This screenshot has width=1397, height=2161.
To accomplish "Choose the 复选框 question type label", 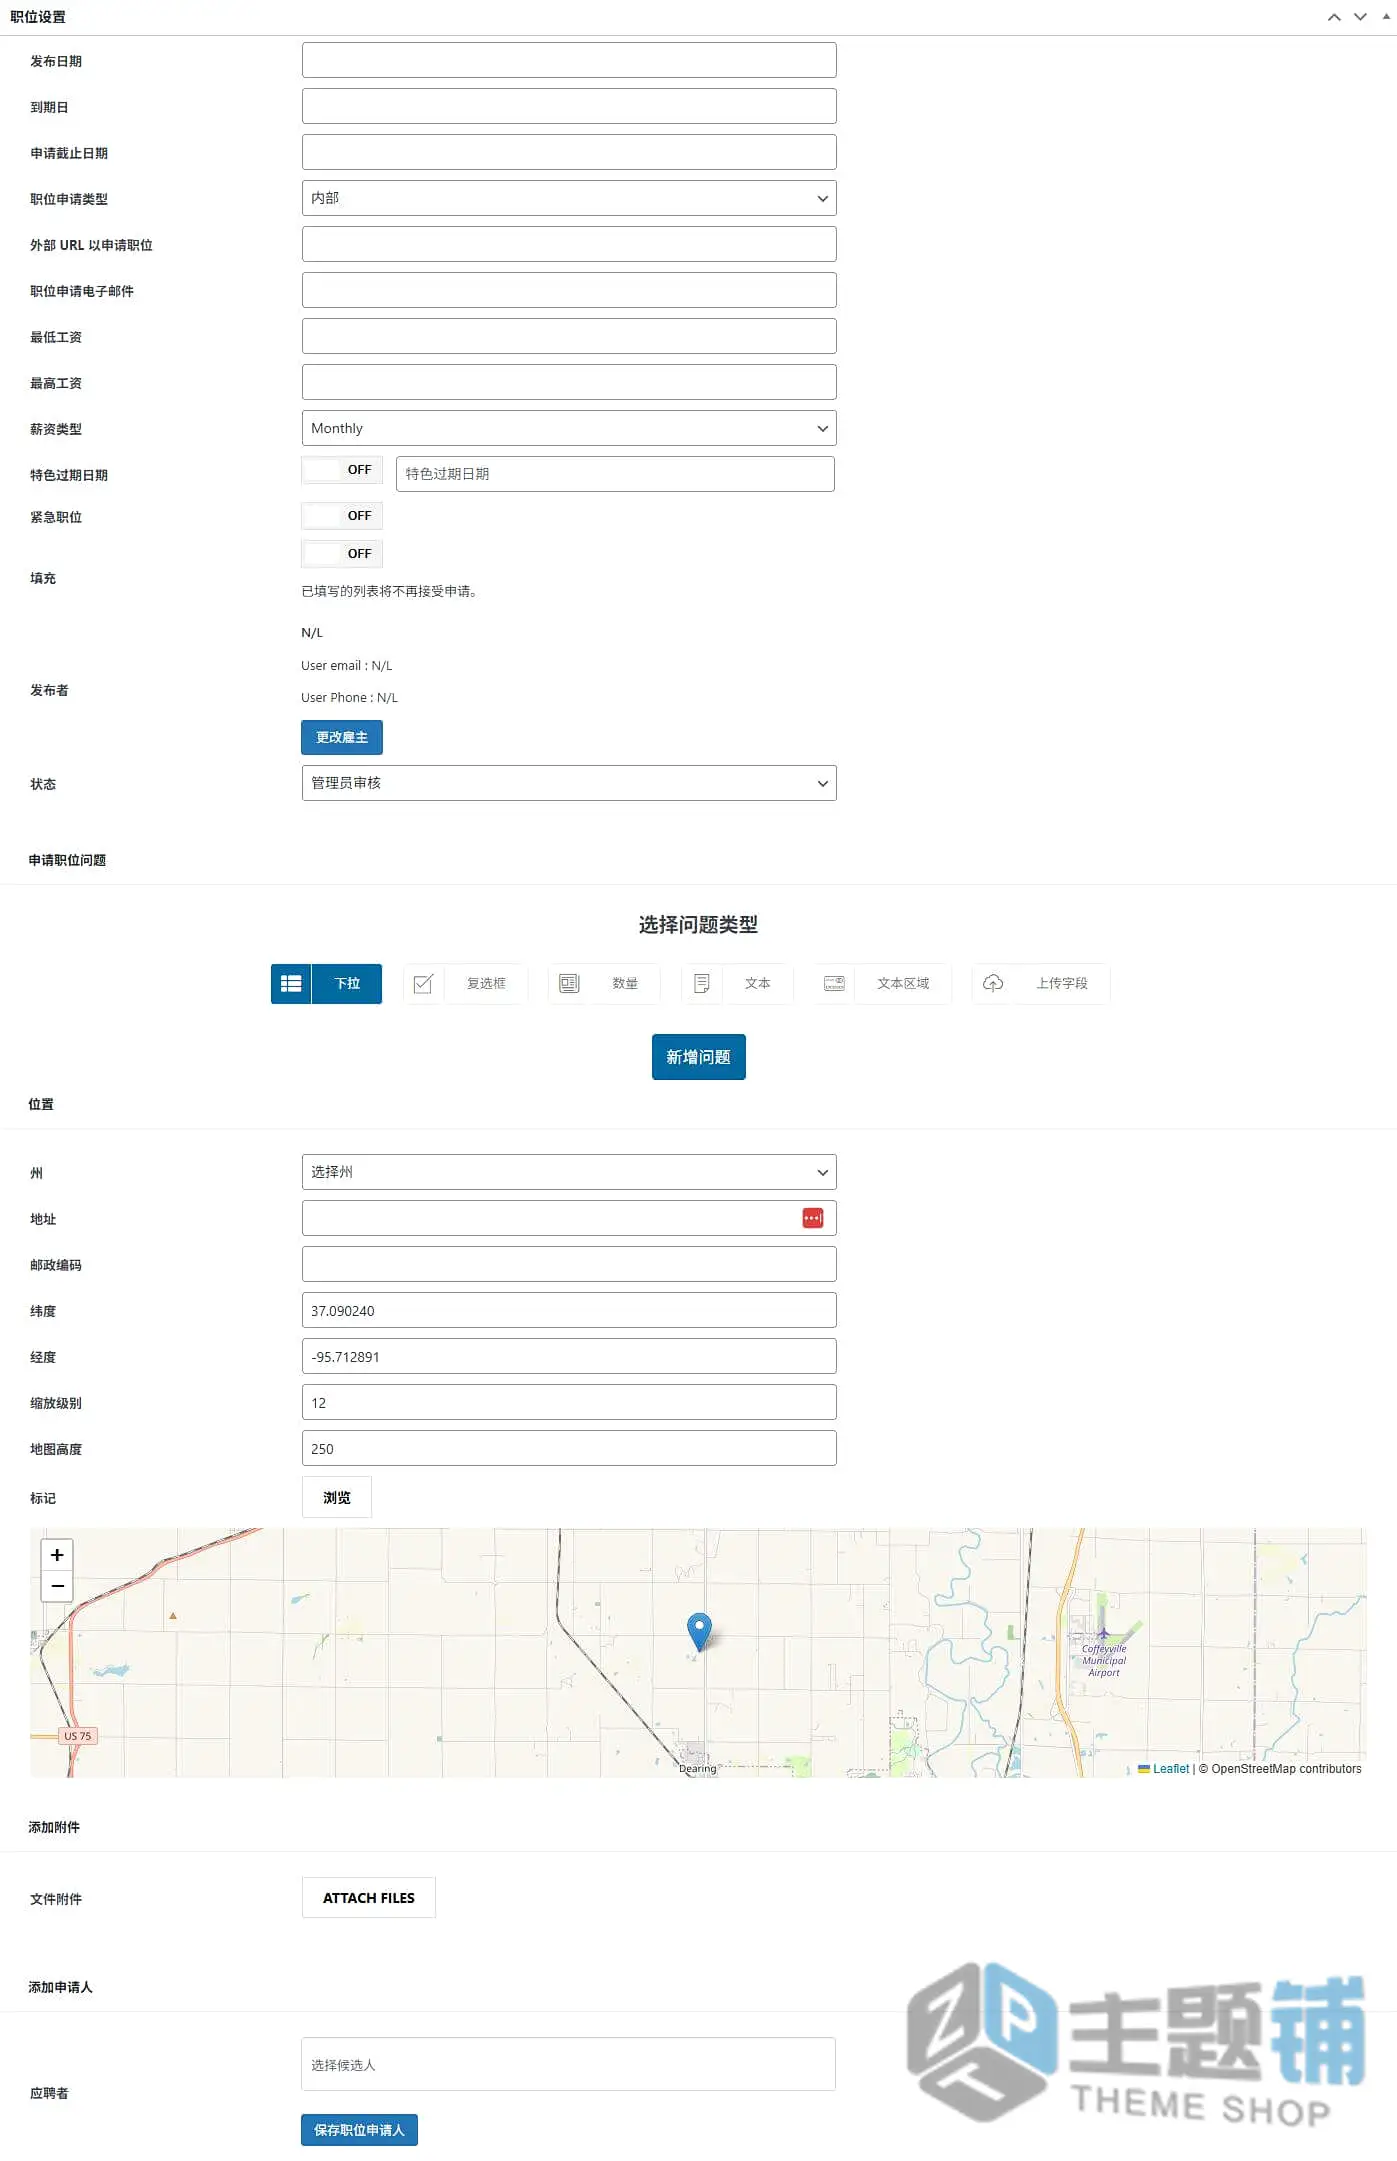I will click(x=486, y=983).
